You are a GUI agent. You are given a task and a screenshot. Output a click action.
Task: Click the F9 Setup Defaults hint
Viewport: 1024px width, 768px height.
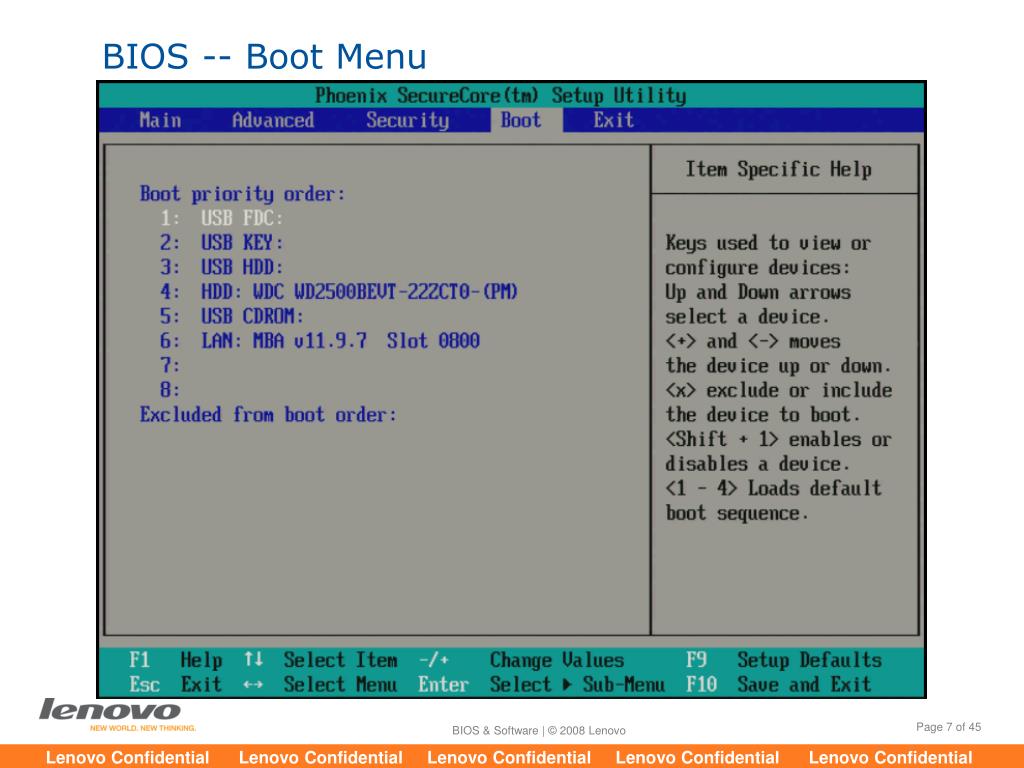(784, 660)
